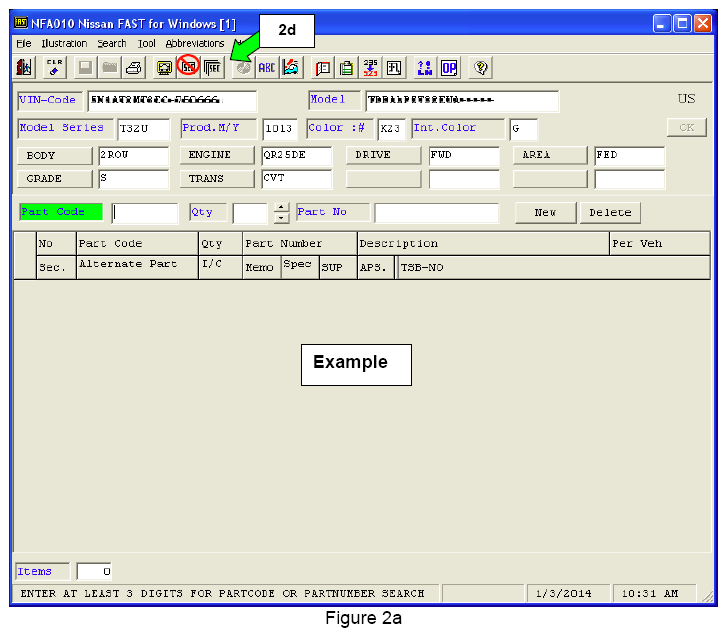The height and width of the screenshot is (637, 727).
Task: Click the Part No input field
Action: tap(436, 213)
